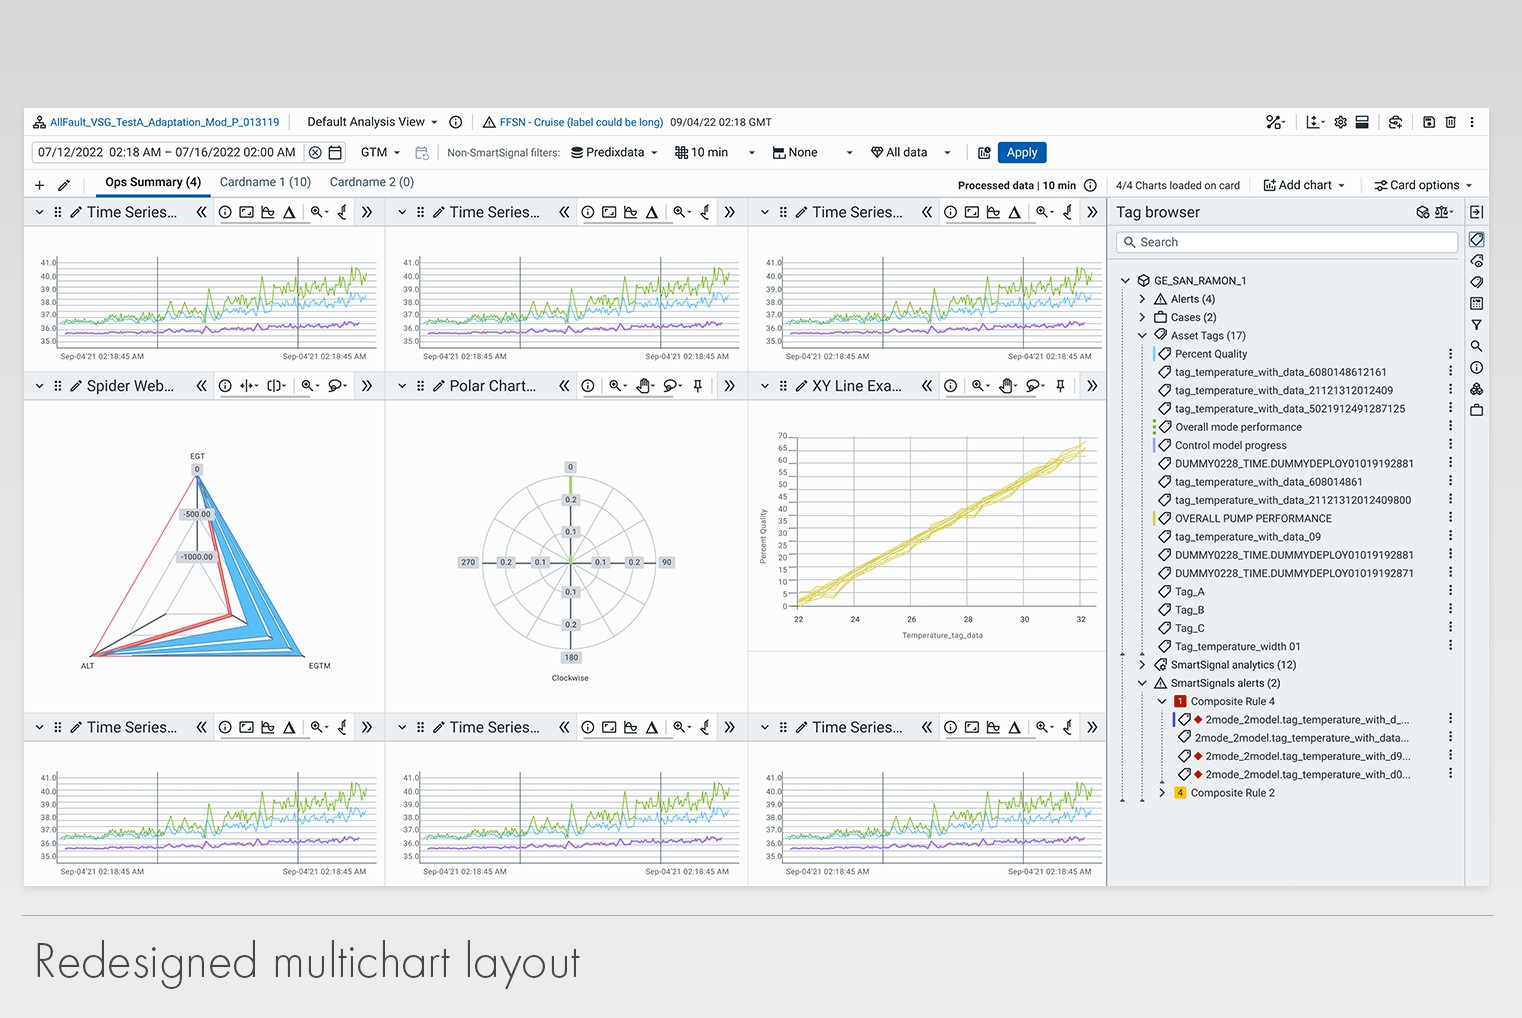The width and height of the screenshot is (1522, 1018).
Task: Click the Tag browser Search field
Action: pos(1287,242)
